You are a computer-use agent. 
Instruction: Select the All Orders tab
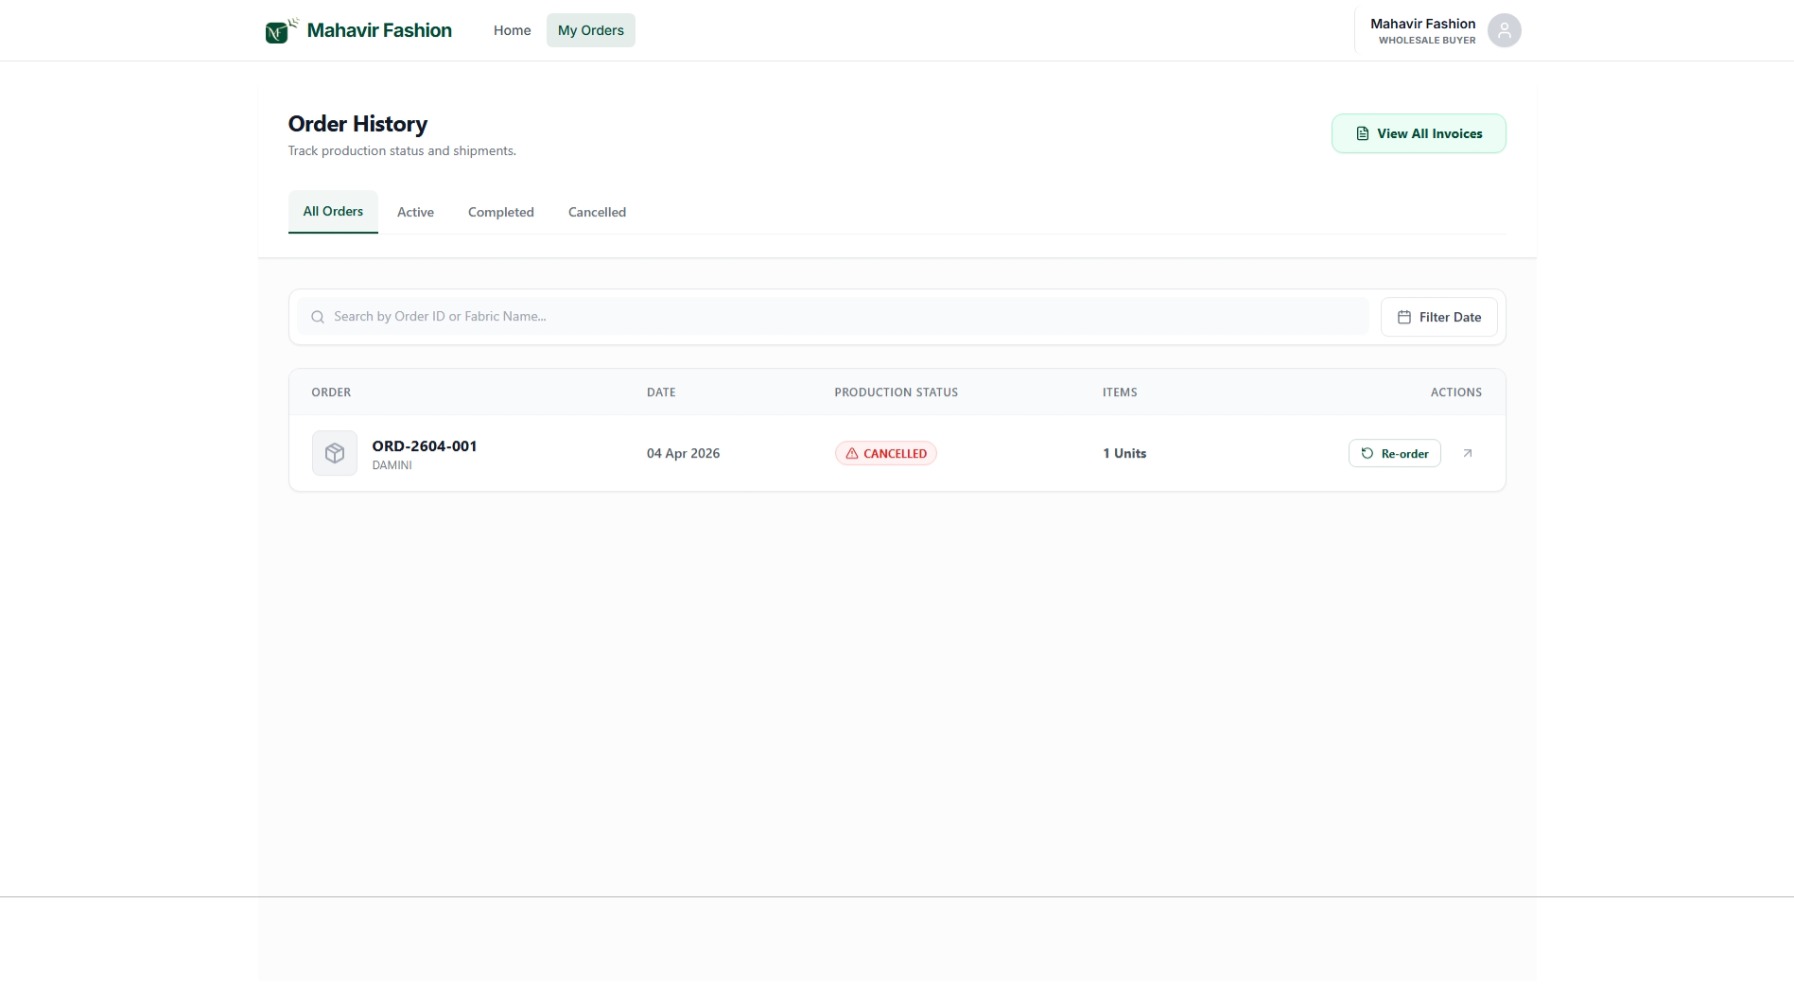(333, 212)
